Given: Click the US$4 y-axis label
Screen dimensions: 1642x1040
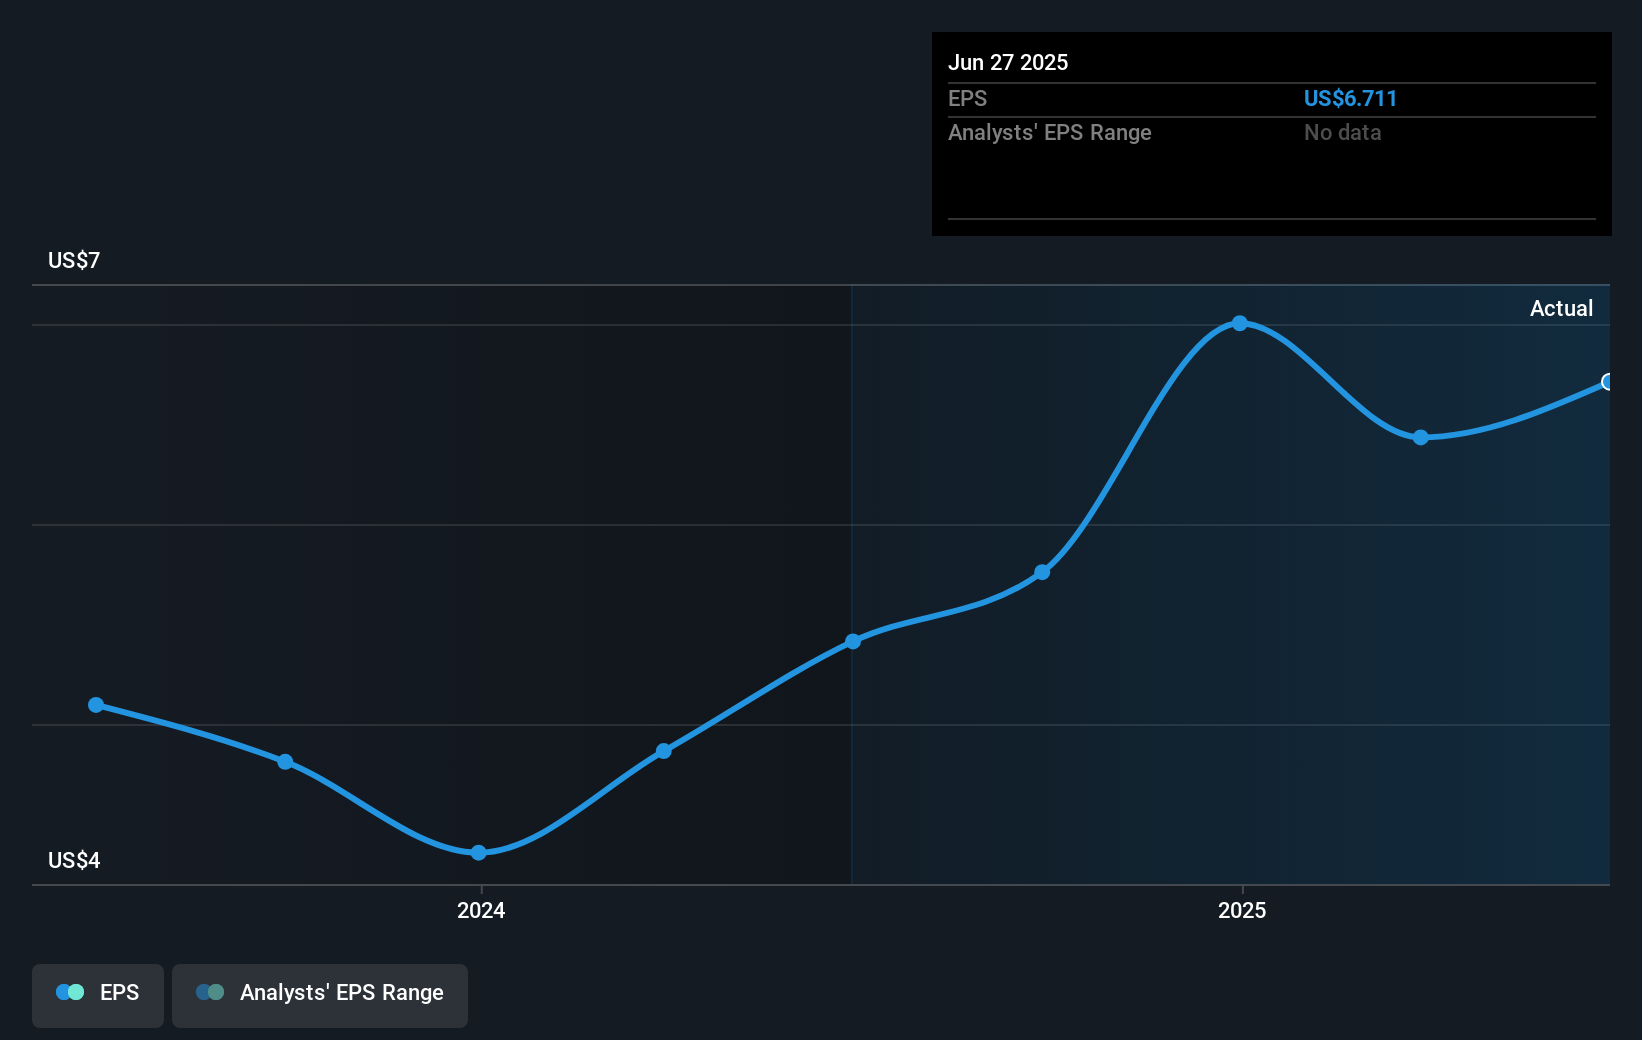Looking at the screenshot, I should click(74, 860).
